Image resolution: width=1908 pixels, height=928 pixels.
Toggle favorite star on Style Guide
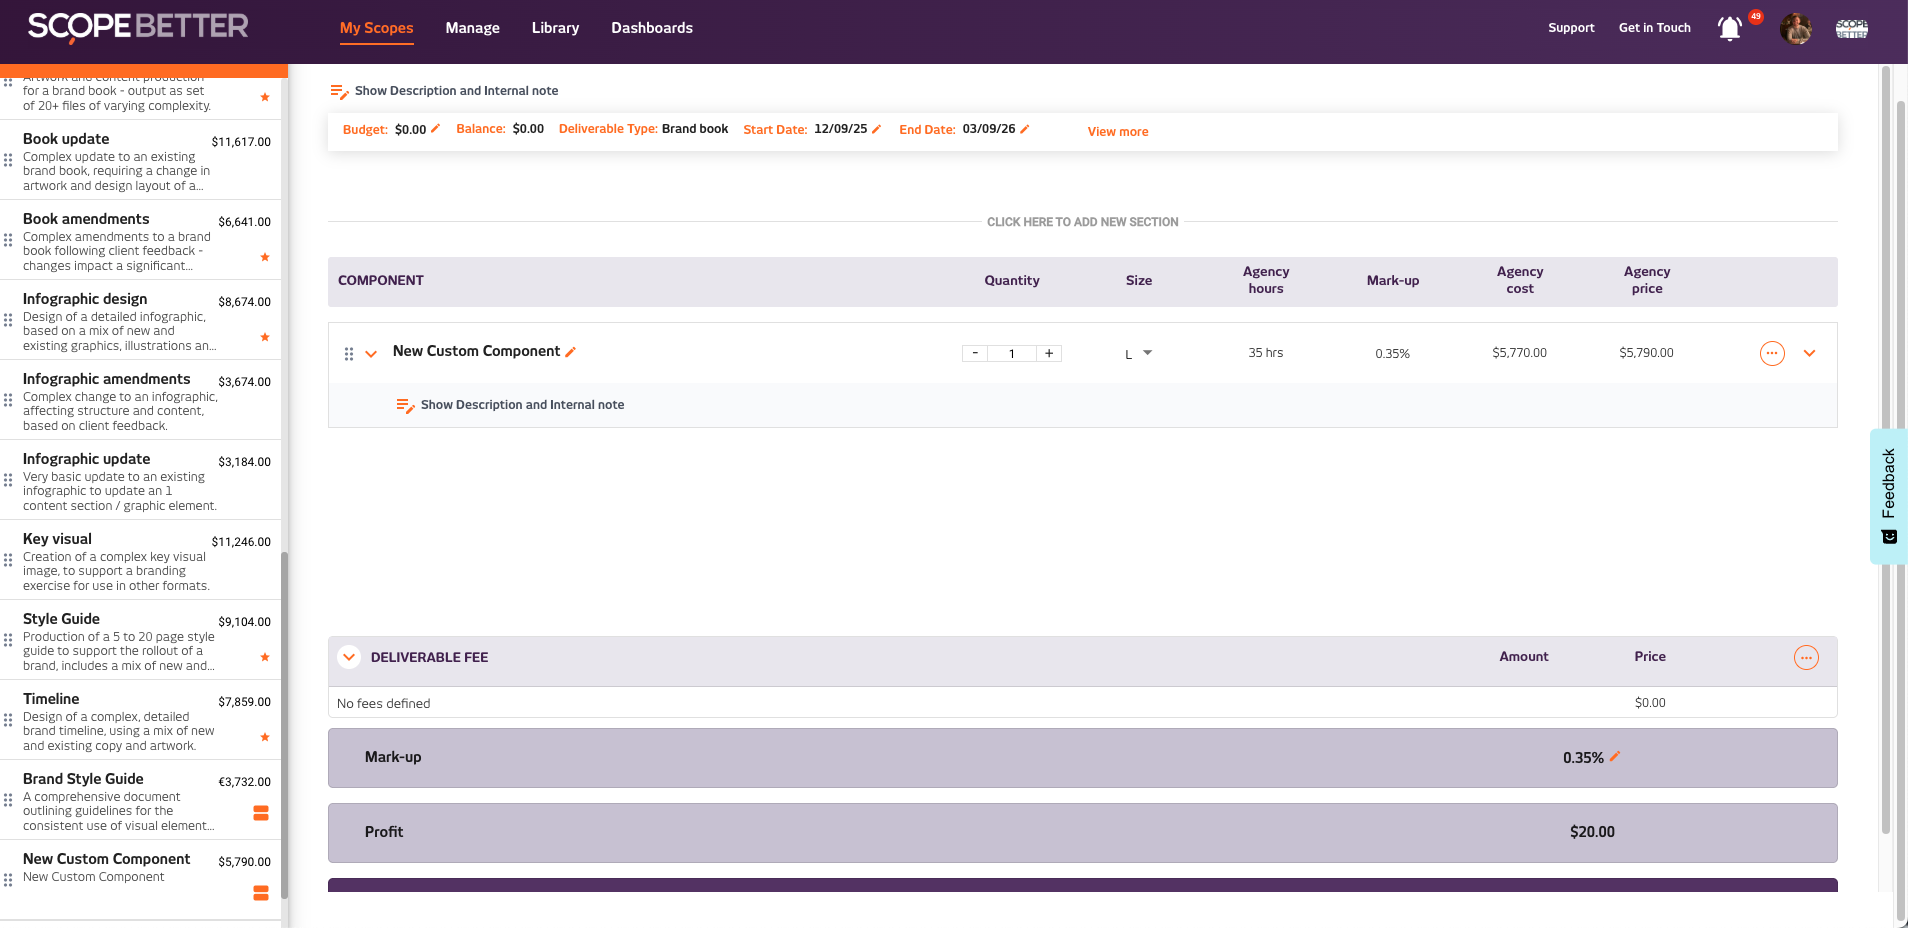[265, 657]
